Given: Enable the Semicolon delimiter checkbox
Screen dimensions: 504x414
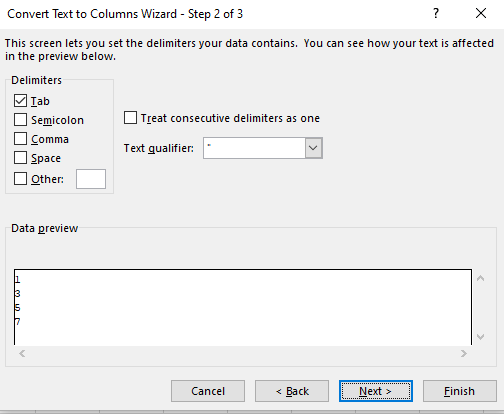Looking at the screenshot, I should point(20,120).
